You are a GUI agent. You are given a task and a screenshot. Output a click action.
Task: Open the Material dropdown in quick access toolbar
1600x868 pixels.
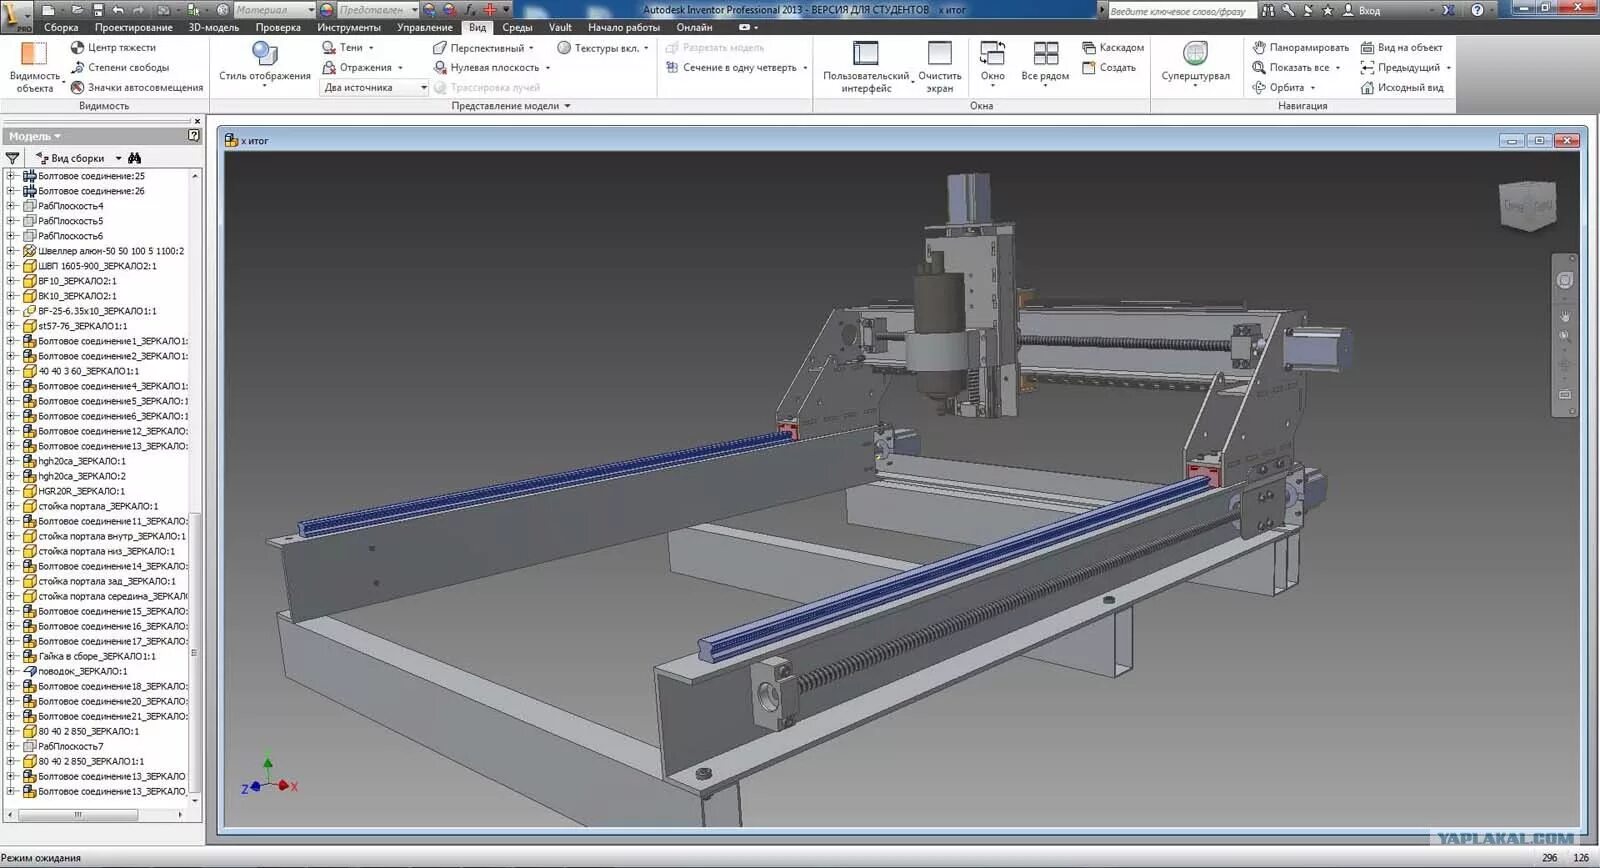274,10
